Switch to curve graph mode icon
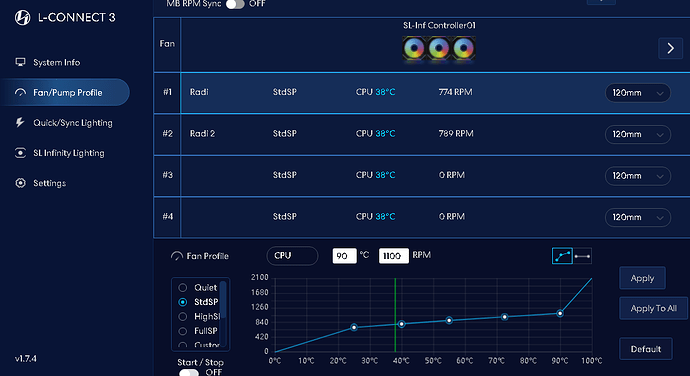 562,256
